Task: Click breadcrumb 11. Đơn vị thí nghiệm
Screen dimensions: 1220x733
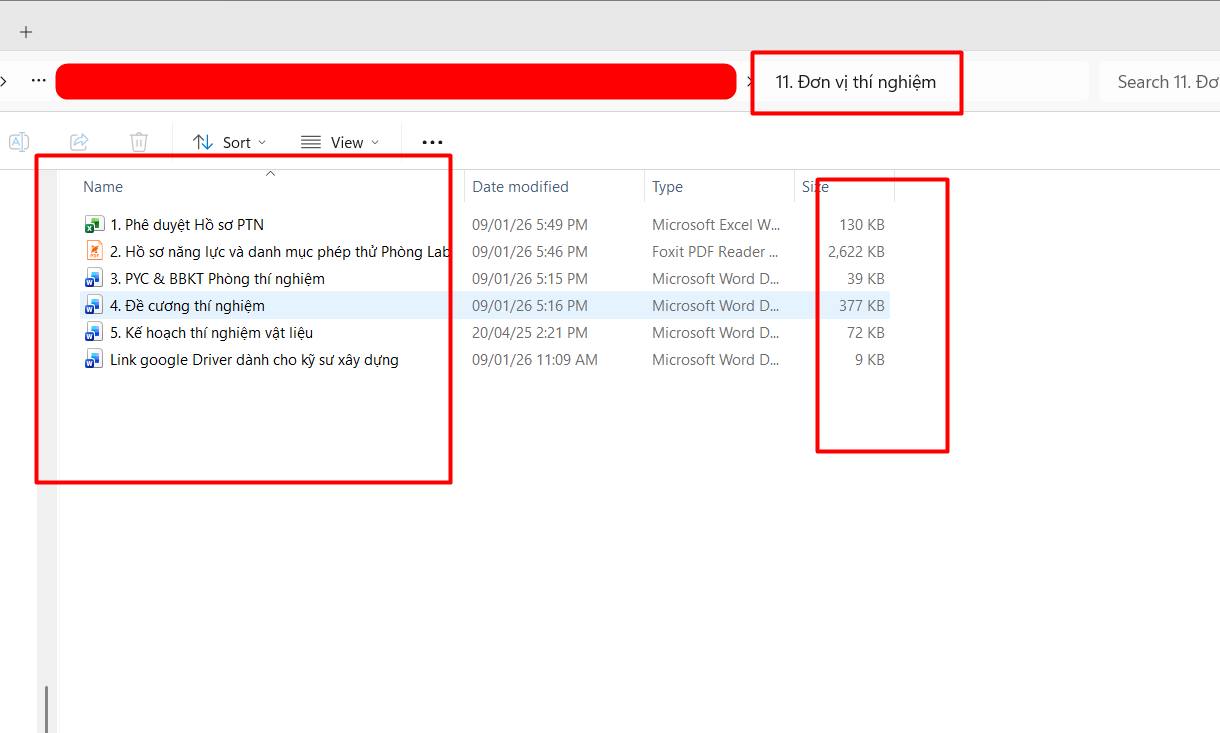Action: tap(856, 82)
